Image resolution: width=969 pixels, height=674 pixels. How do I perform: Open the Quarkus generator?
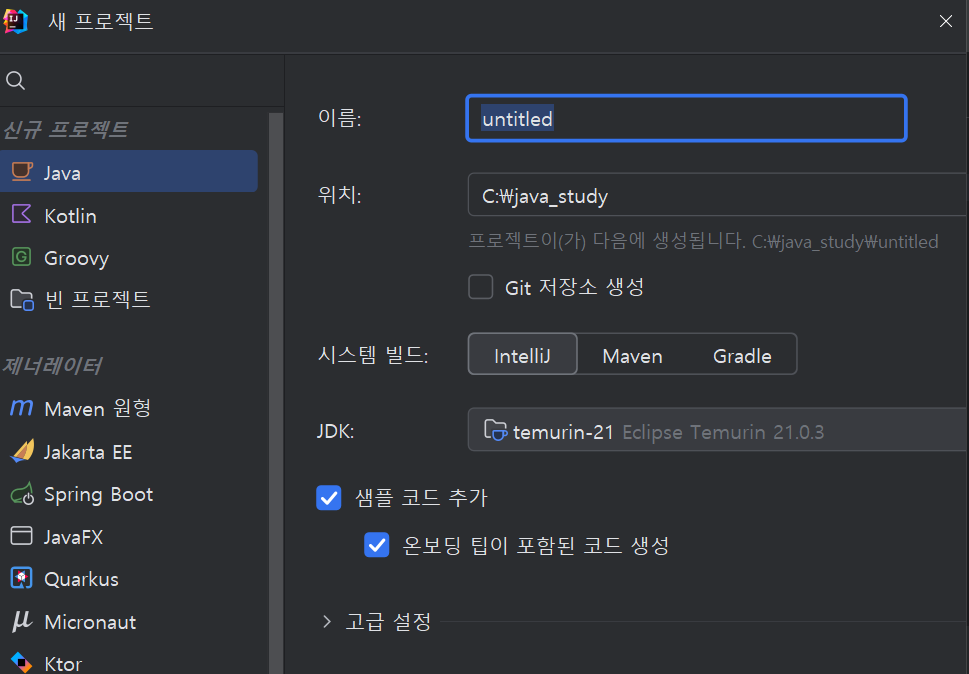pos(129,579)
